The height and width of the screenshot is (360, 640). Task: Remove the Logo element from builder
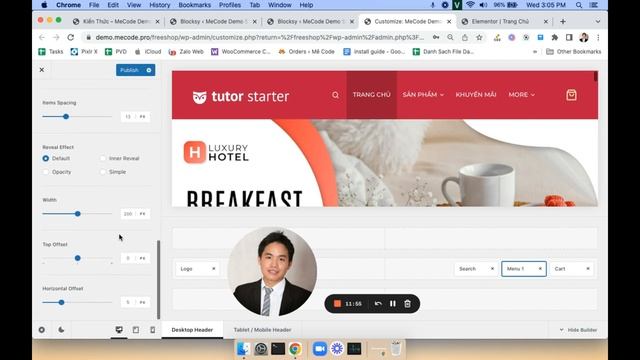tap(213, 269)
